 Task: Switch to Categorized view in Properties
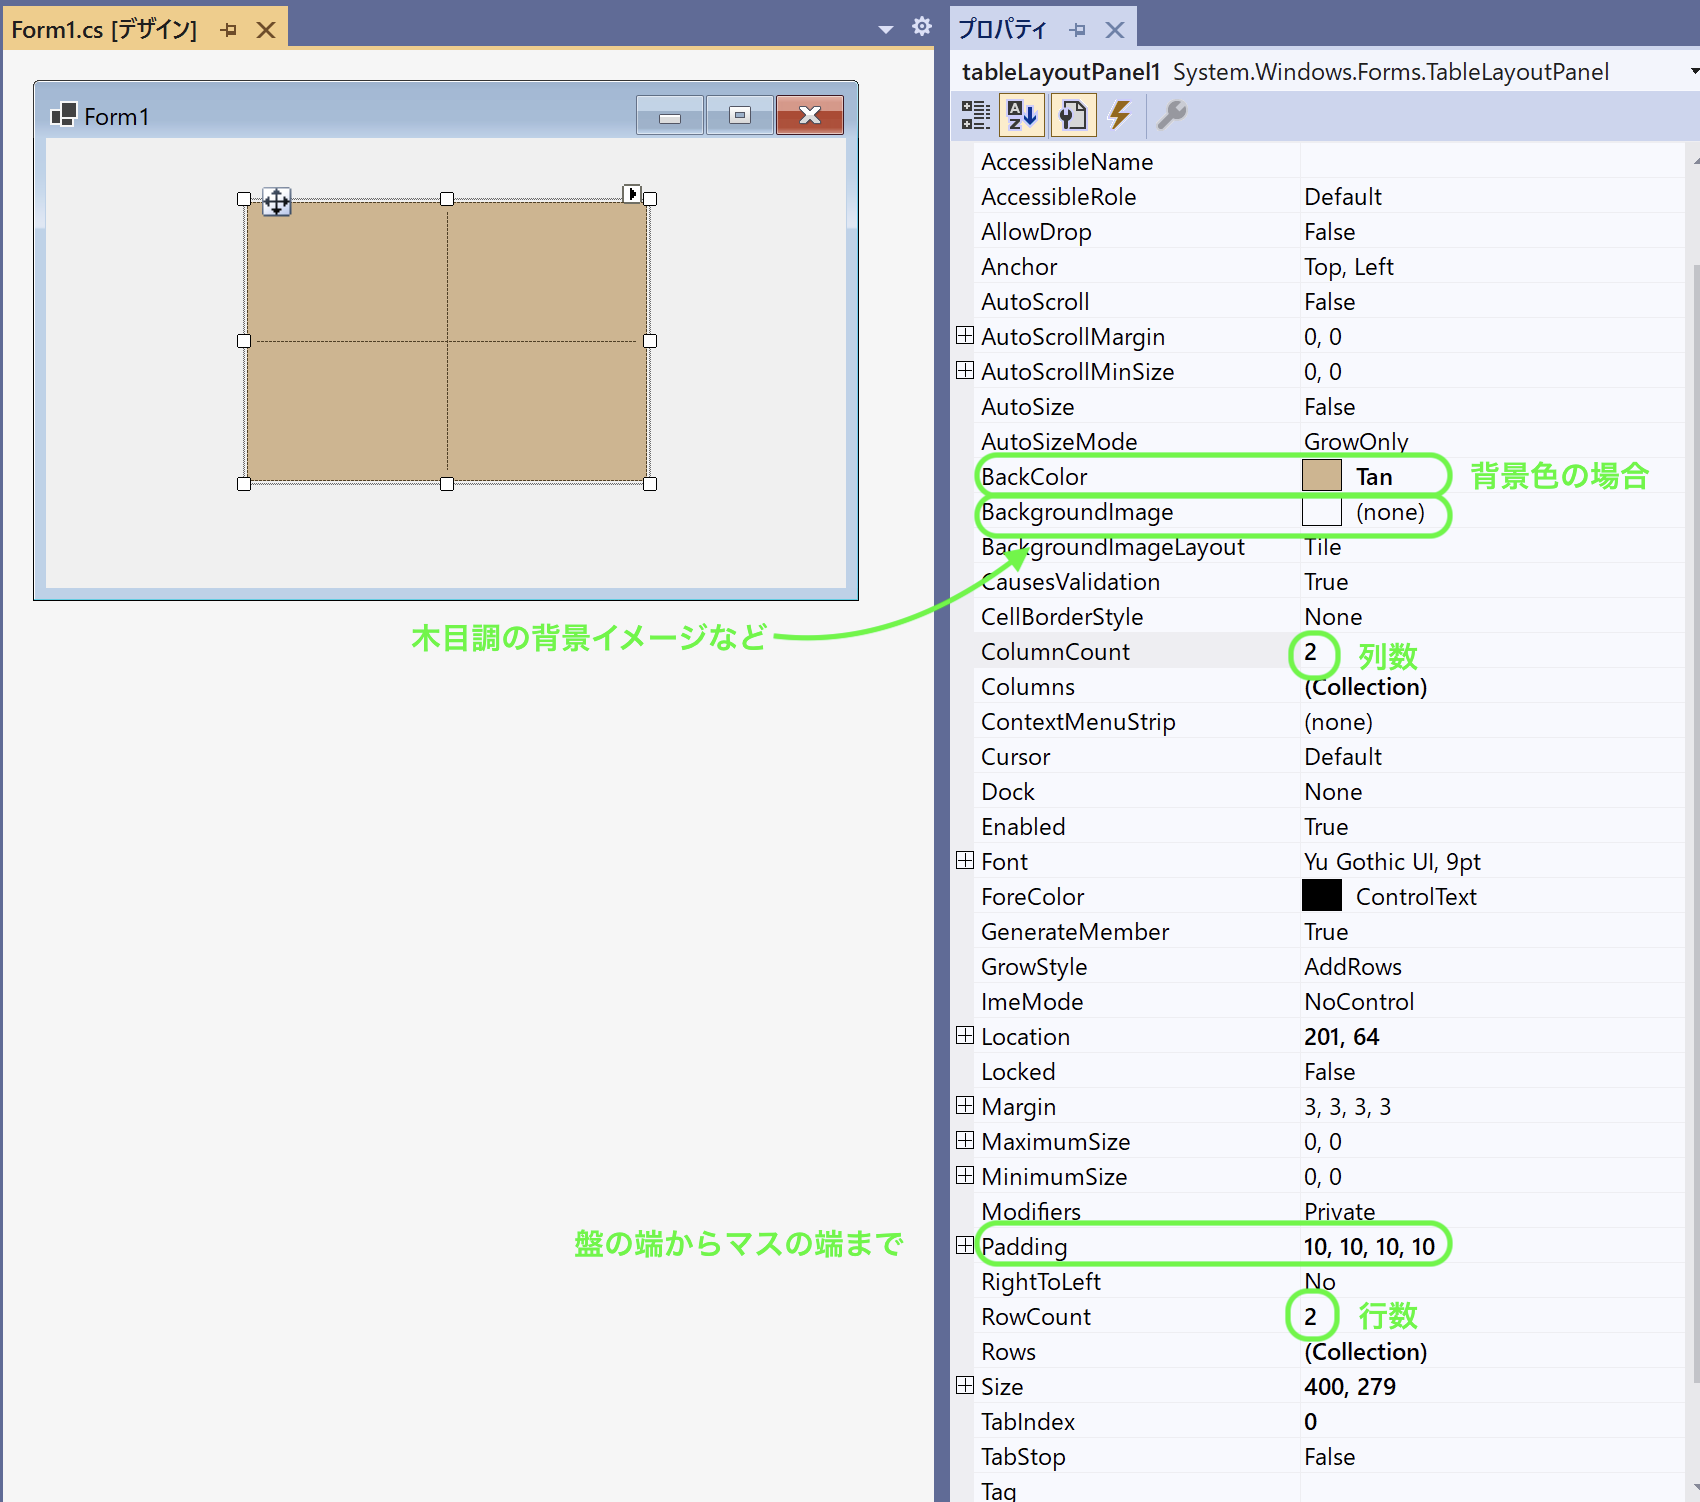975,115
